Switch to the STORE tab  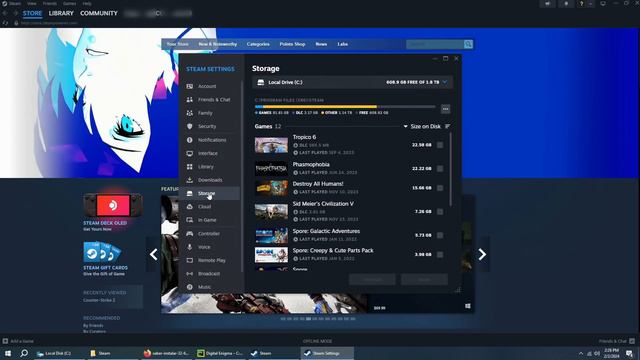(x=32, y=13)
